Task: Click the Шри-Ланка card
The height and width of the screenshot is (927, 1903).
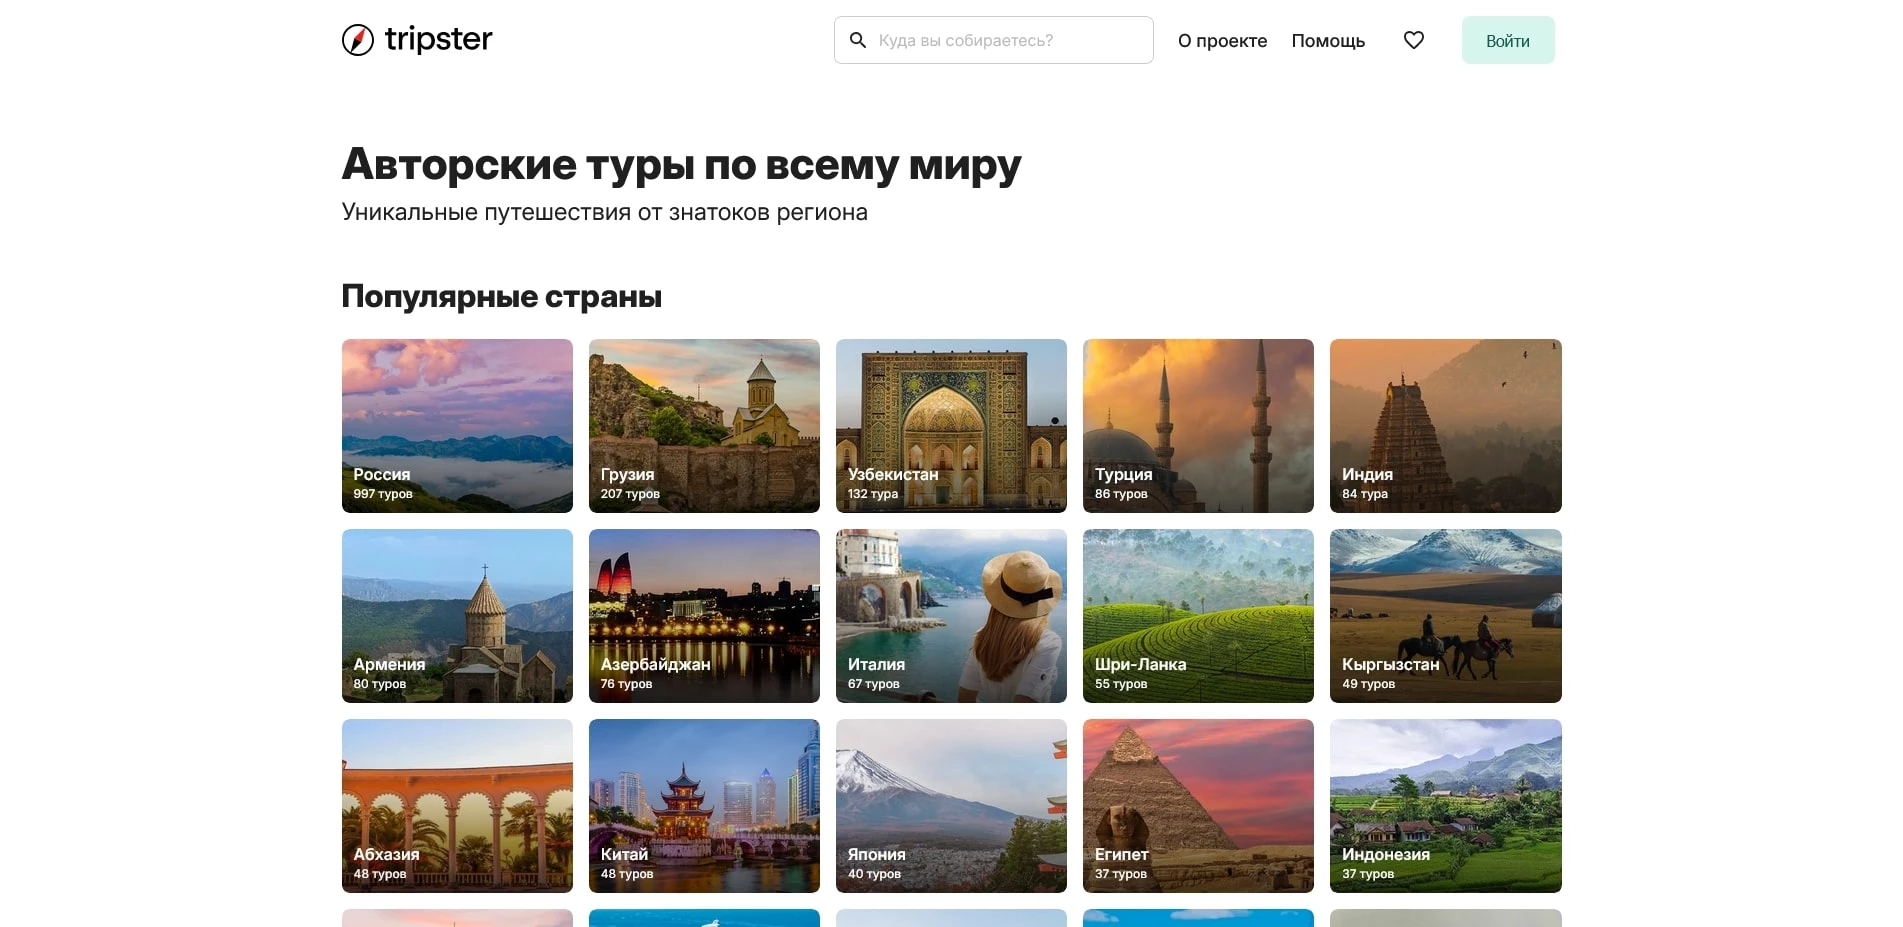Action: point(1198,616)
